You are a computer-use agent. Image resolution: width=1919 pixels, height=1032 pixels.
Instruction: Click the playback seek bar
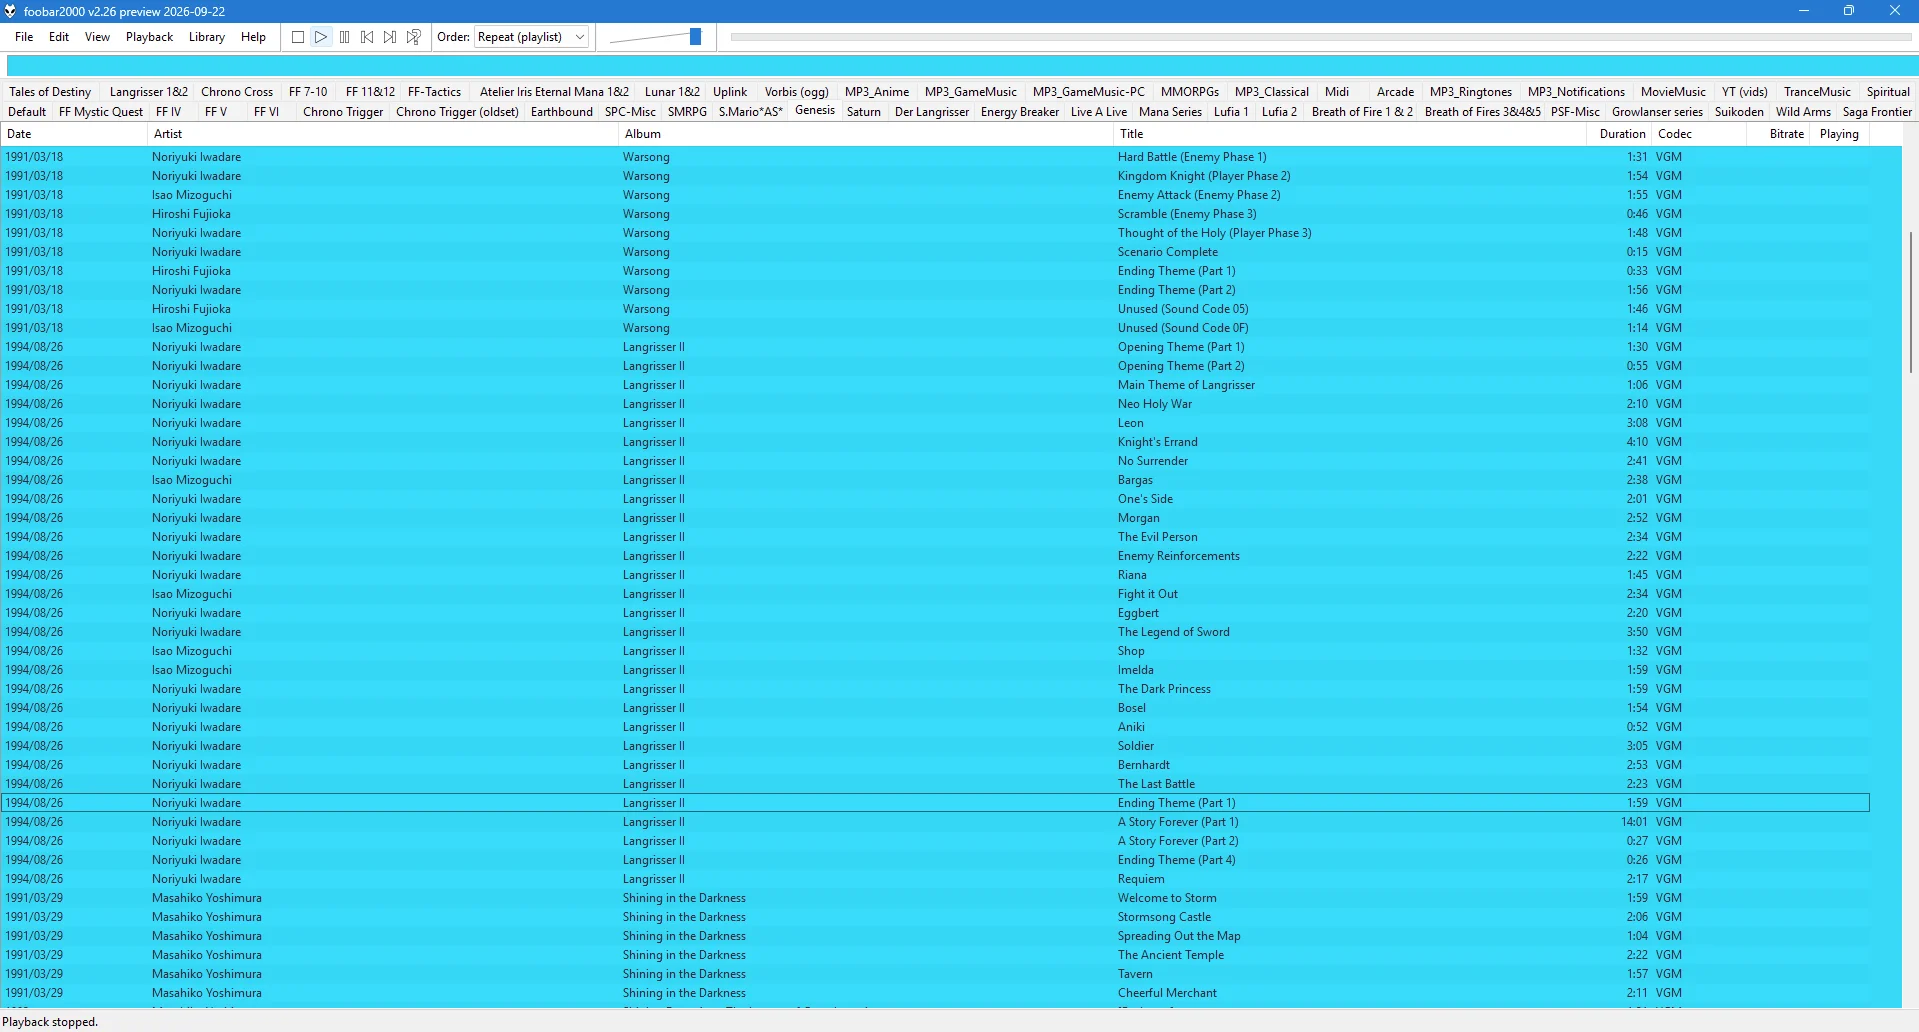tap(1321, 37)
